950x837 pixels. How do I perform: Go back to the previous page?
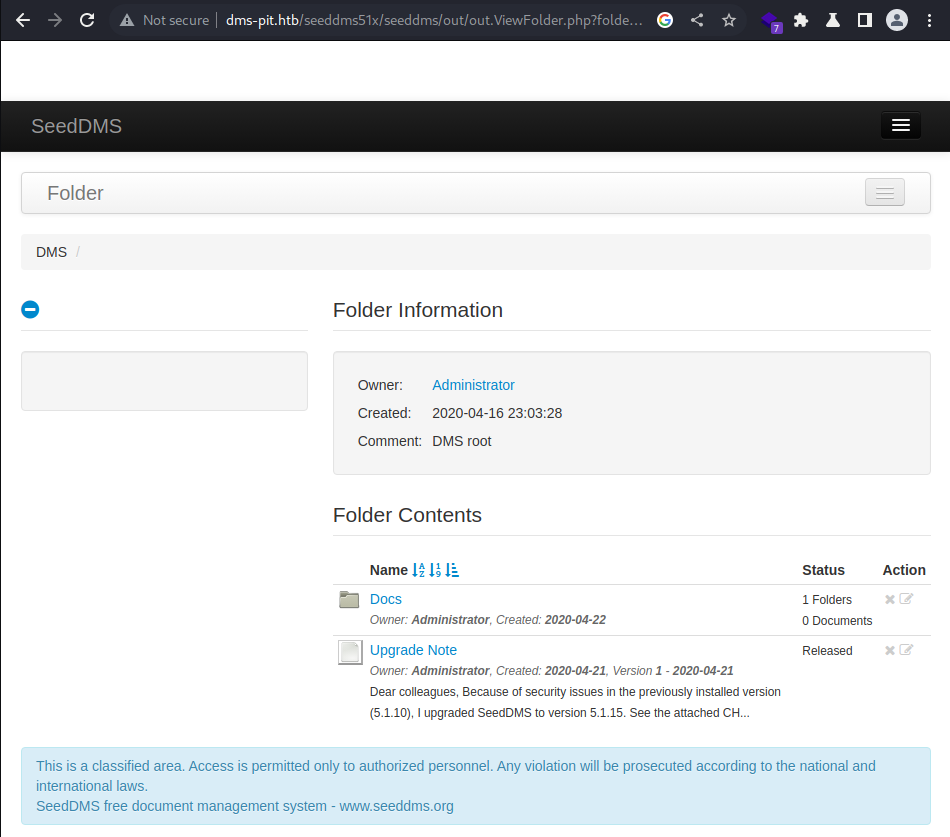23,20
